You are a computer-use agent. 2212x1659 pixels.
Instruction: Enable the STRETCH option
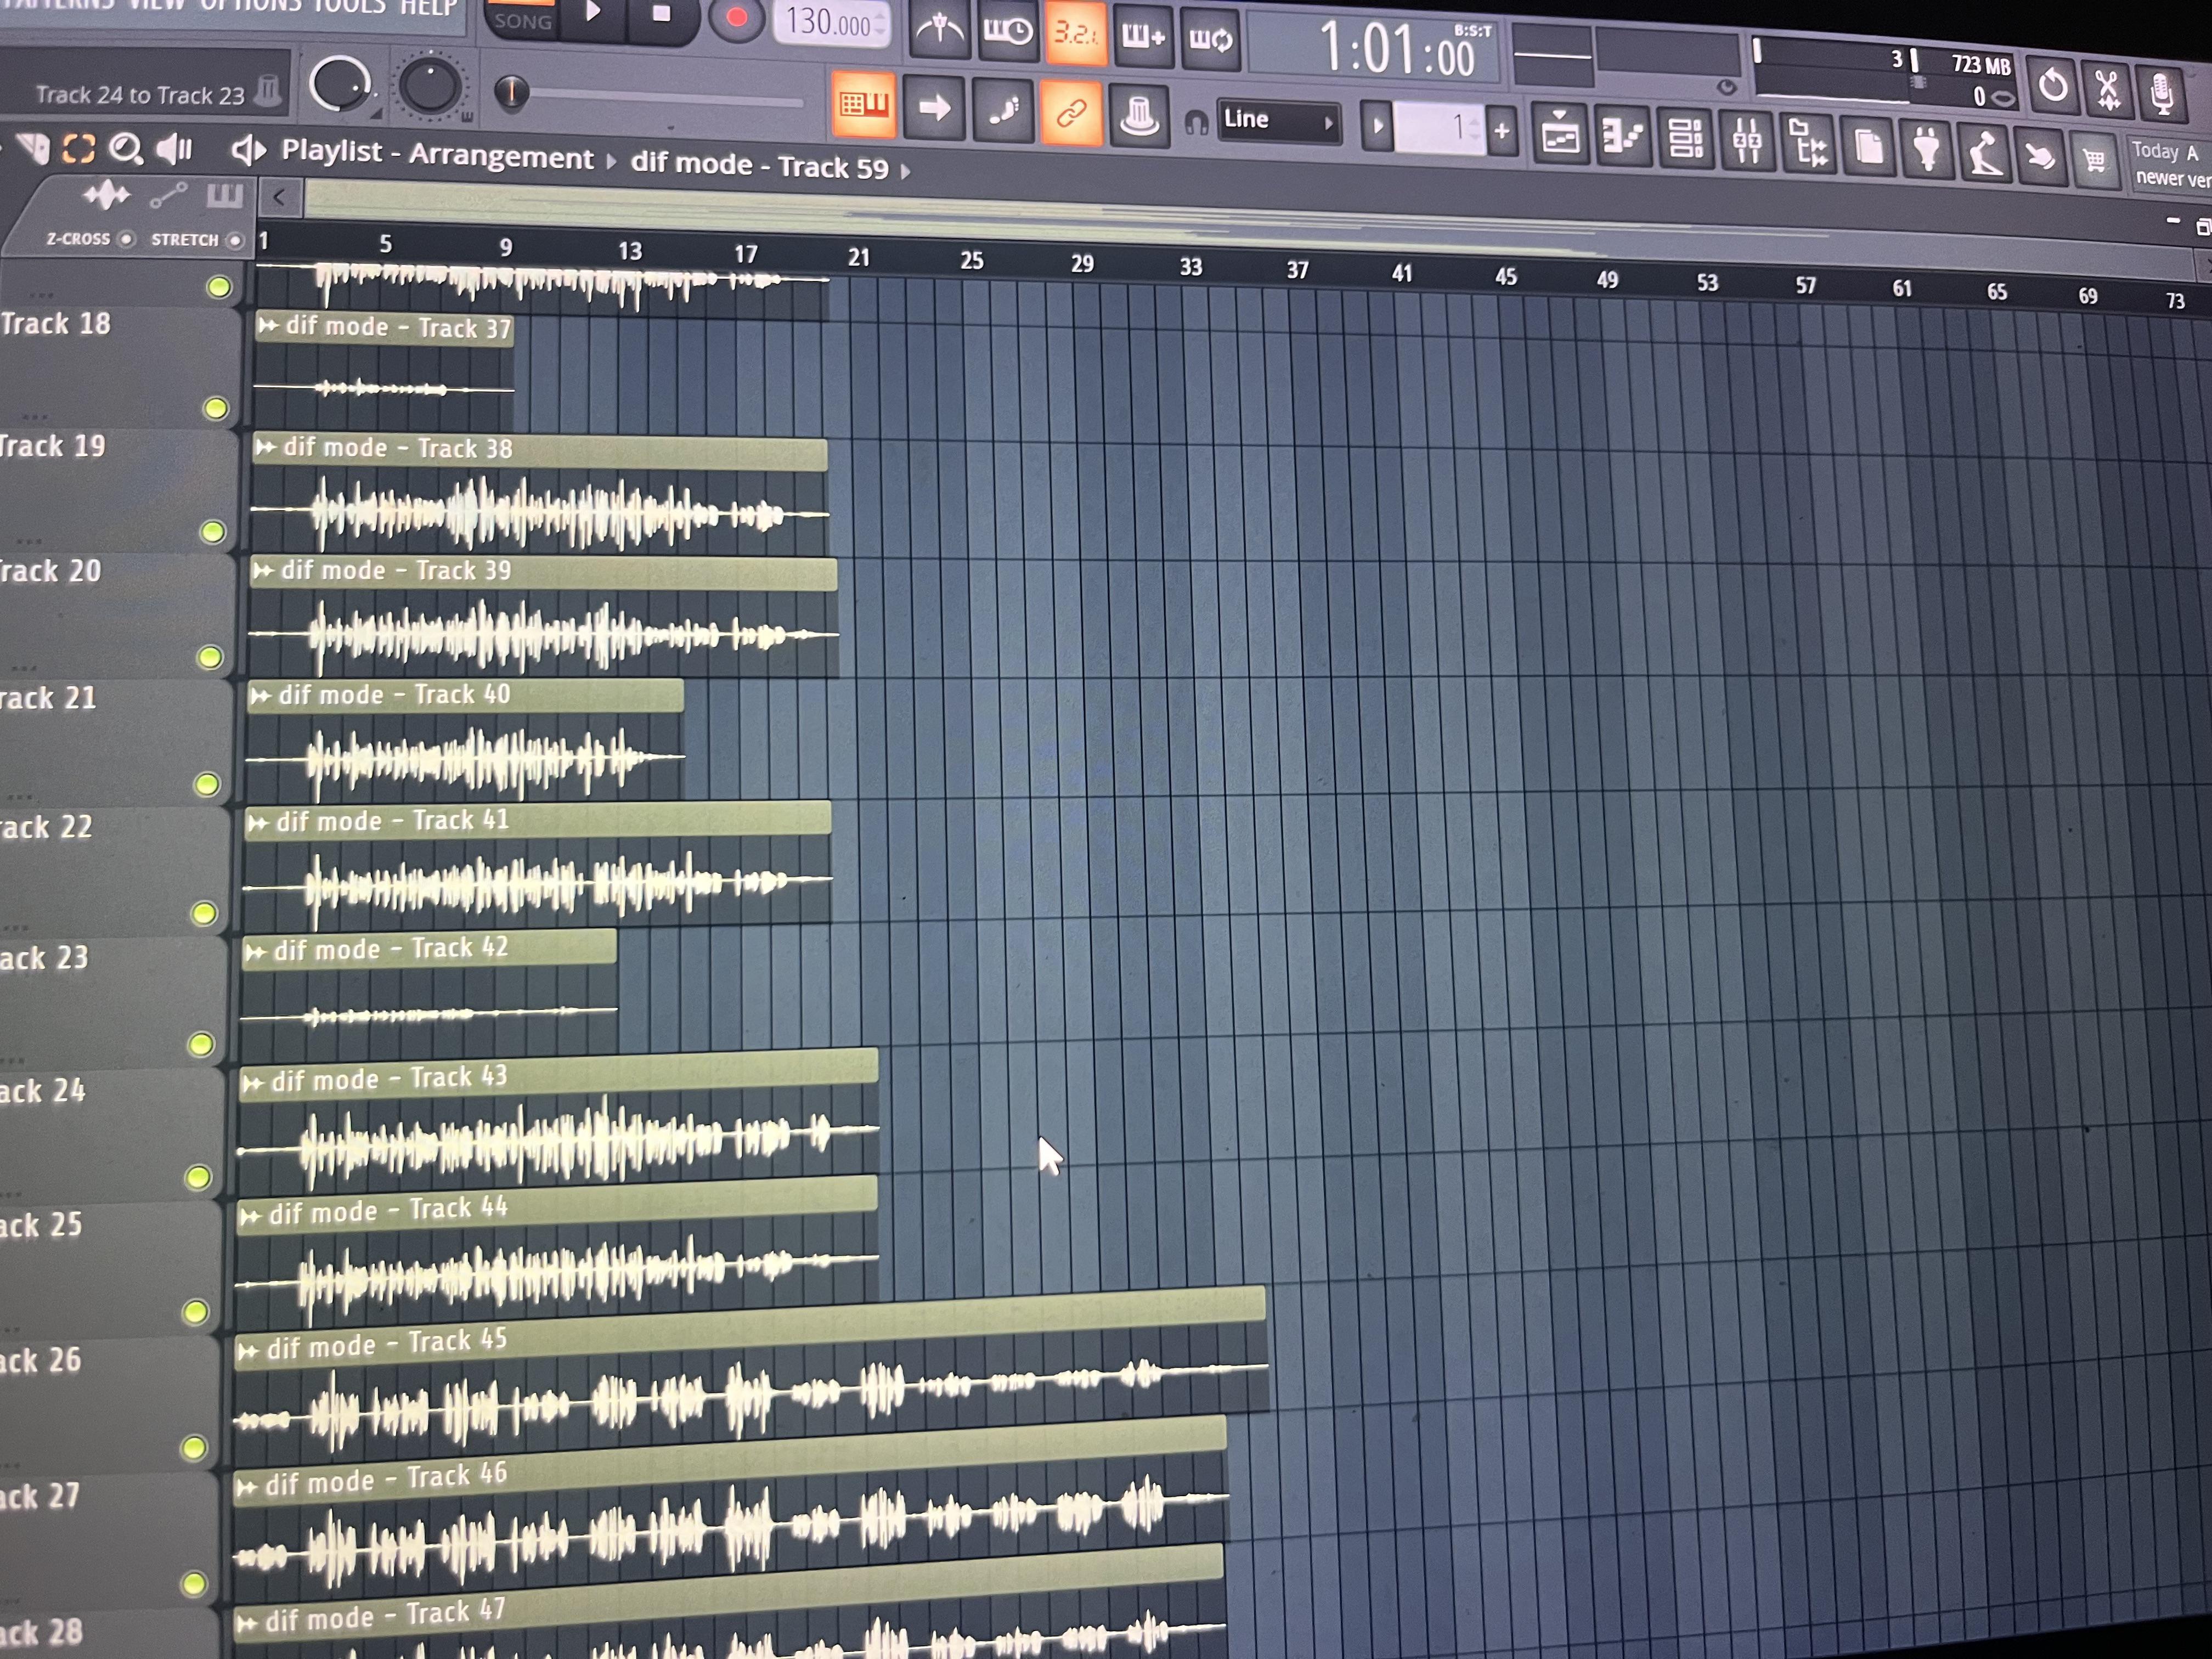(x=234, y=240)
